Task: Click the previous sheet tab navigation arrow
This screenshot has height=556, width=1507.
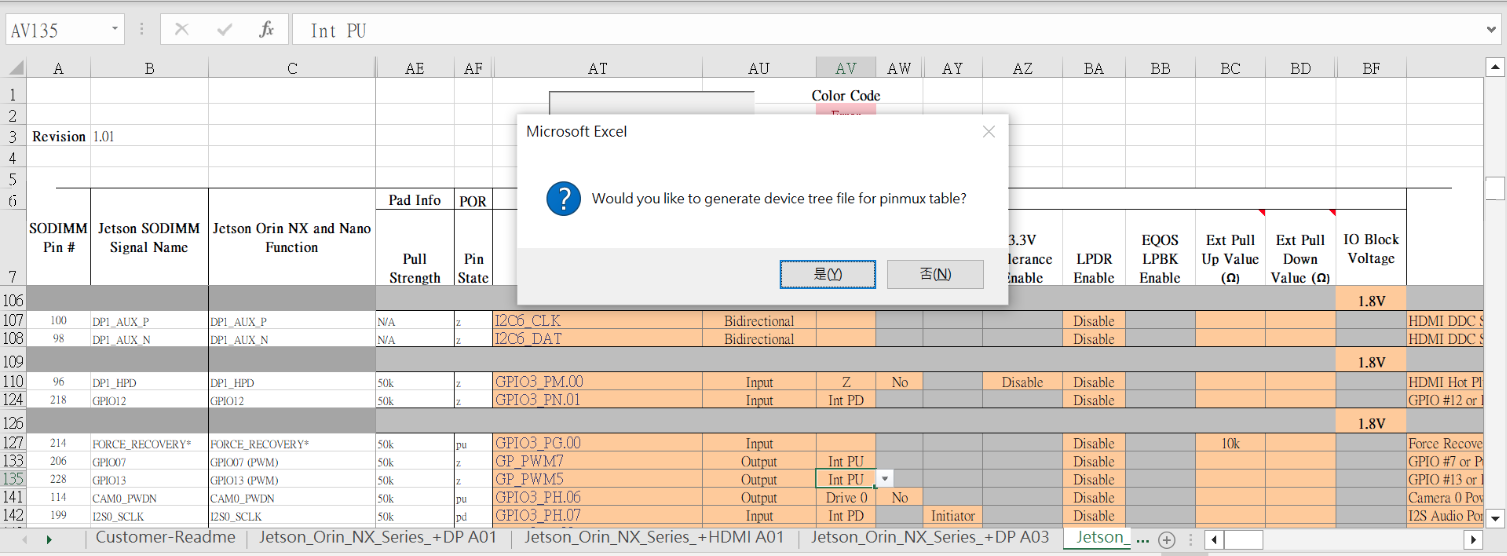Action: 22,540
